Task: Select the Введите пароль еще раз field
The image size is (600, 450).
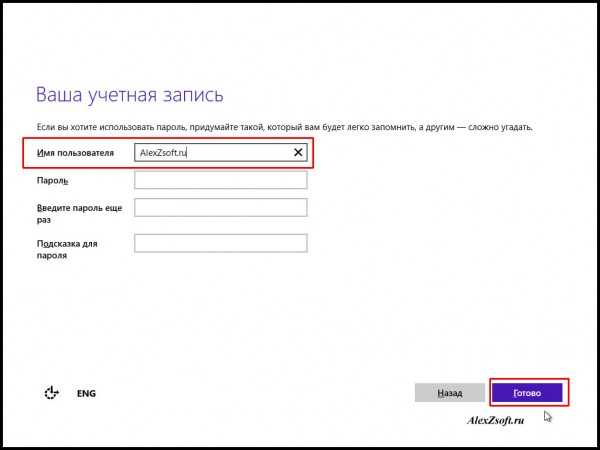Action: point(220,208)
